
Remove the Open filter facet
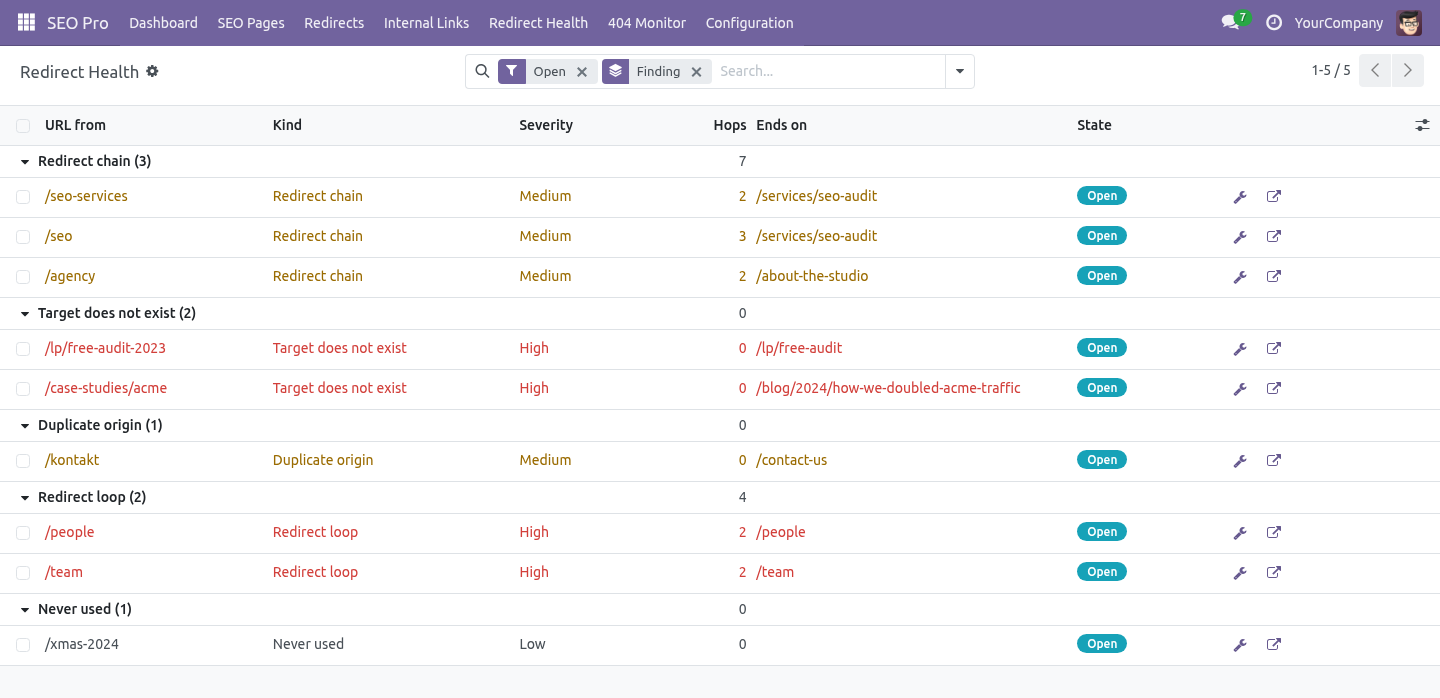tap(582, 72)
